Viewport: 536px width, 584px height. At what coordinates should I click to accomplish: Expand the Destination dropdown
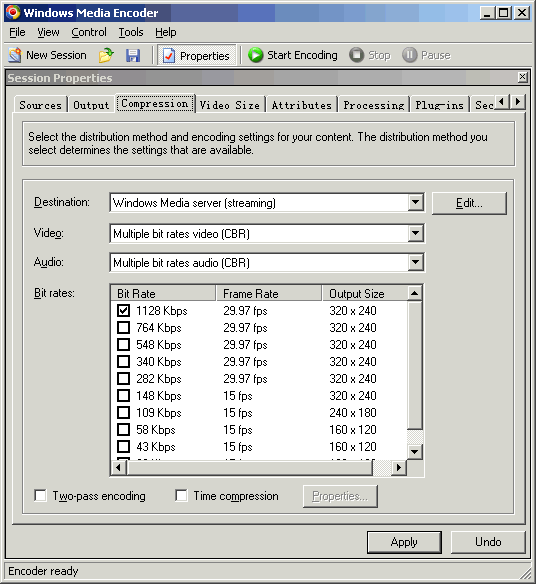(415, 203)
